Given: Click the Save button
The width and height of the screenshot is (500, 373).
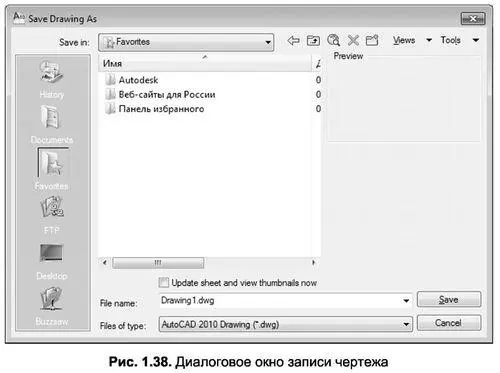Looking at the screenshot, I should tap(449, 299).
